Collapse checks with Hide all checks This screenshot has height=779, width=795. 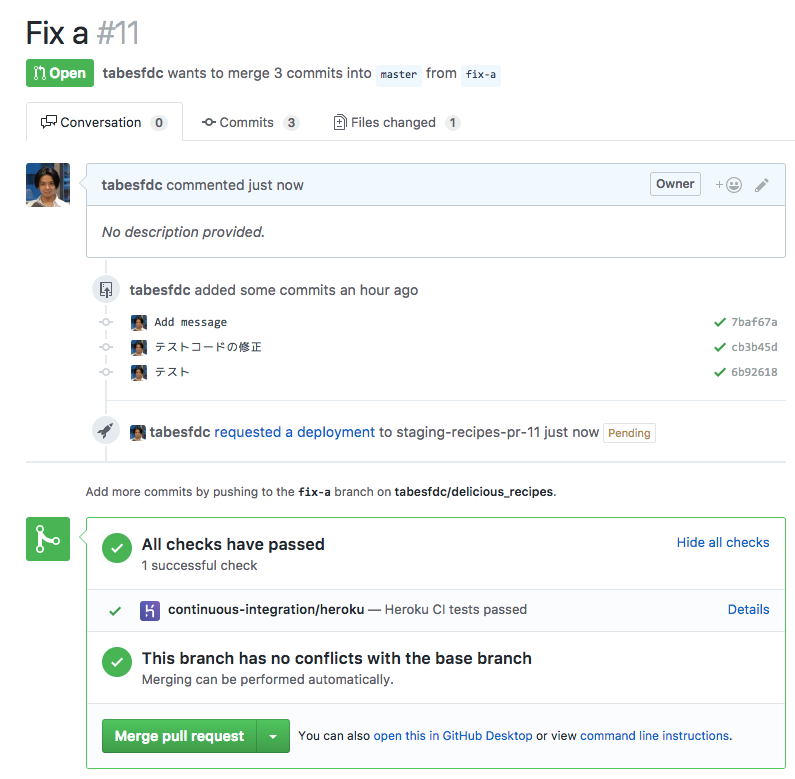click(723, 542)
